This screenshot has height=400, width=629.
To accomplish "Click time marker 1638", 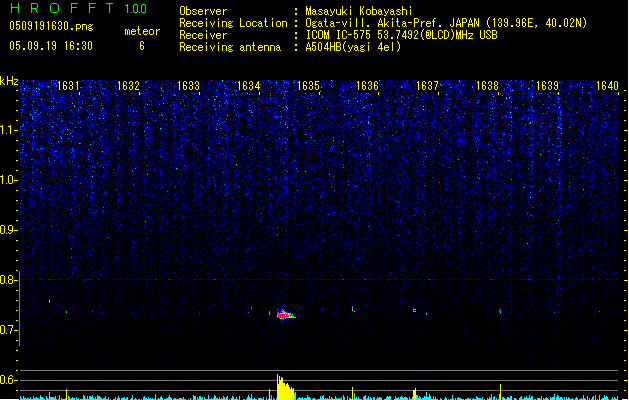I will coord(487,86).
